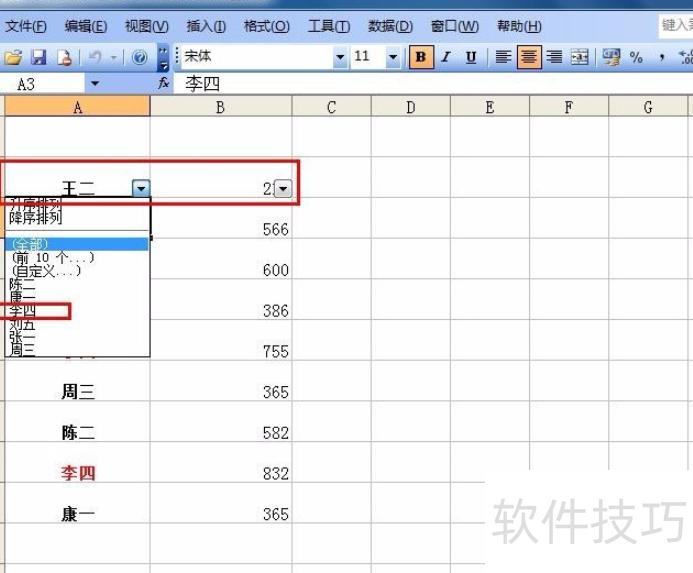Align text left
The height and width of the screenshot is (573, 693).
tap(503, 57)
